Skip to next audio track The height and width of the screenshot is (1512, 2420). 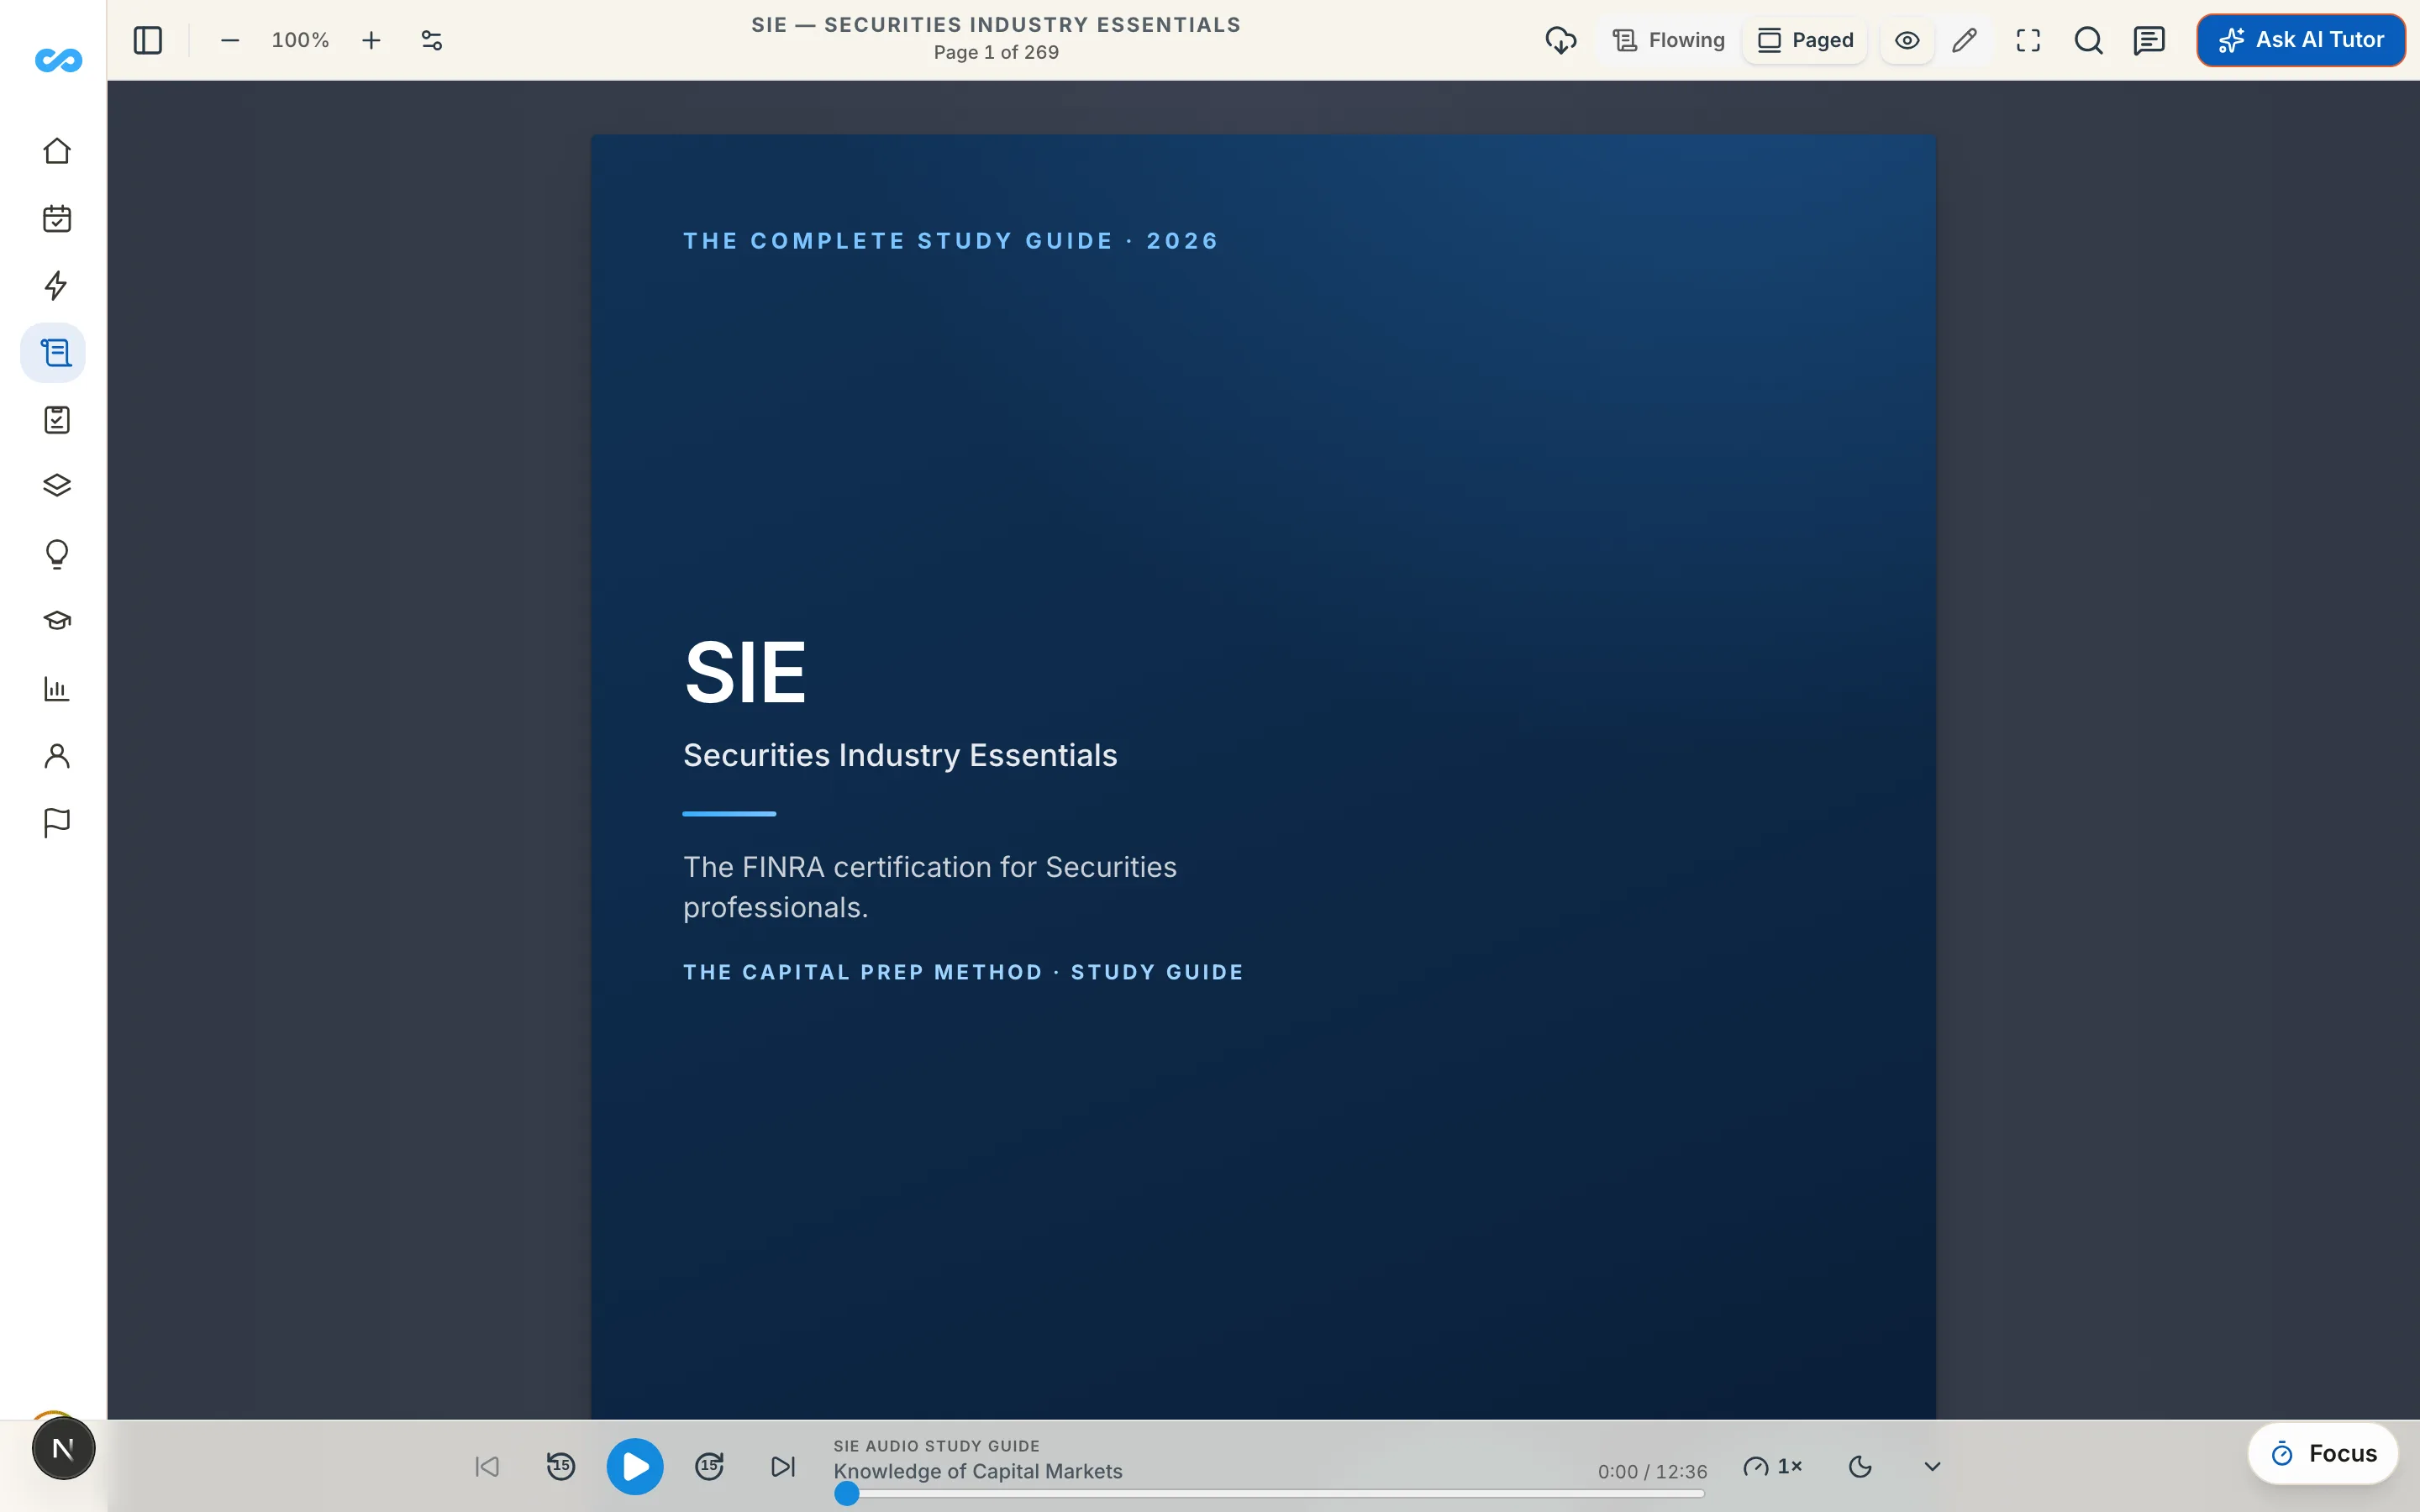(x=783, y=1467)
